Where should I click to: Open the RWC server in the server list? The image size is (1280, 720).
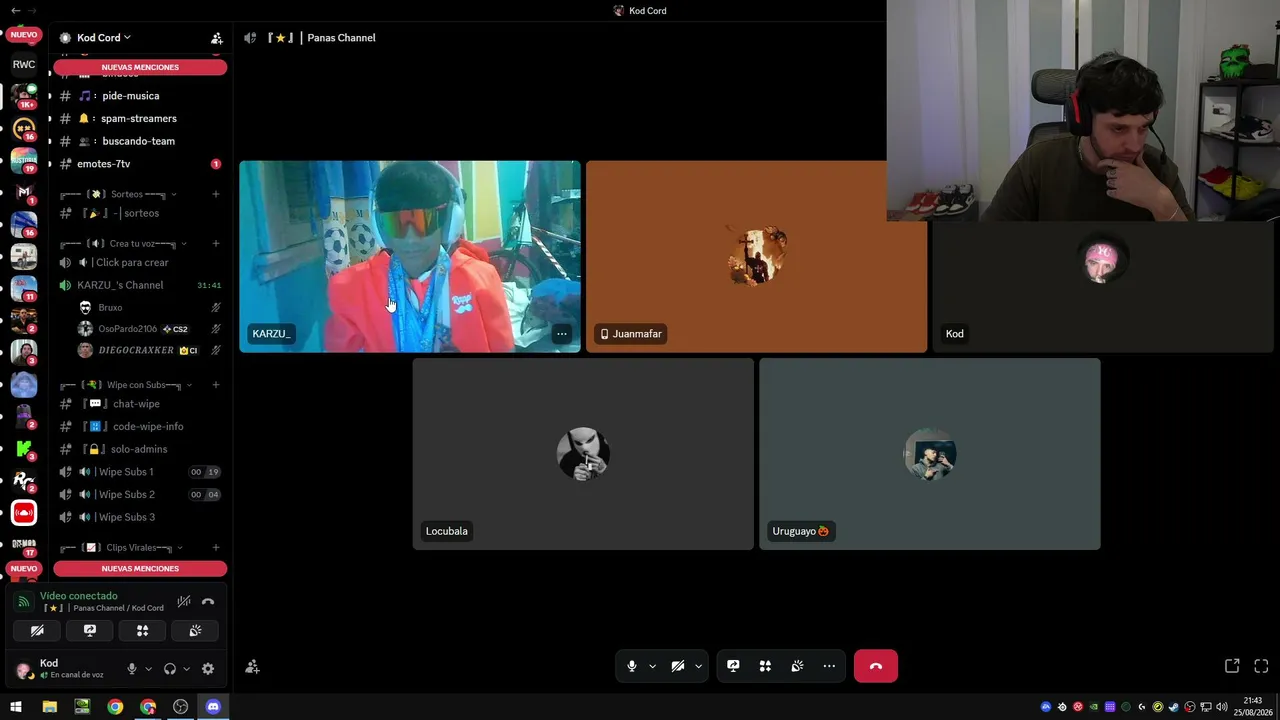coord(24,64)
